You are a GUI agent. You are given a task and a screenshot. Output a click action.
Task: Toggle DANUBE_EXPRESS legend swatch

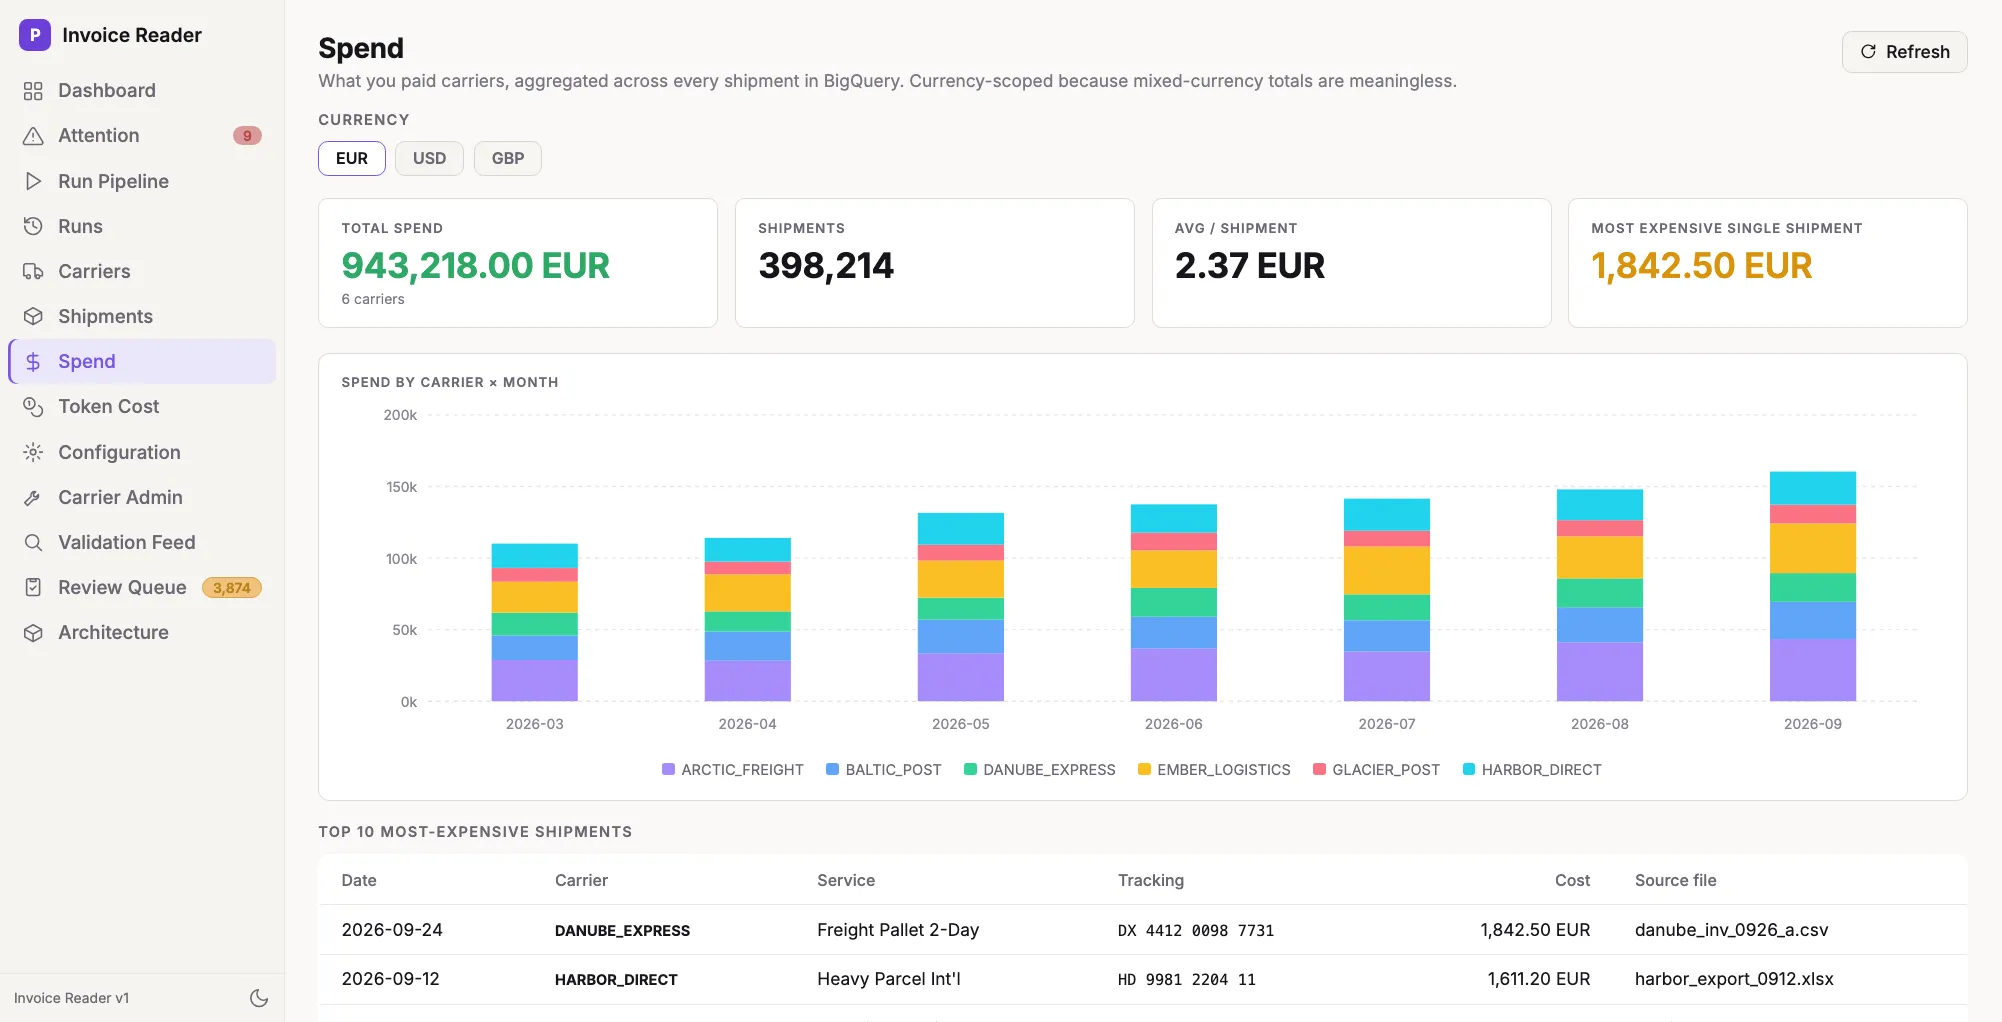(x=970, y=769)
